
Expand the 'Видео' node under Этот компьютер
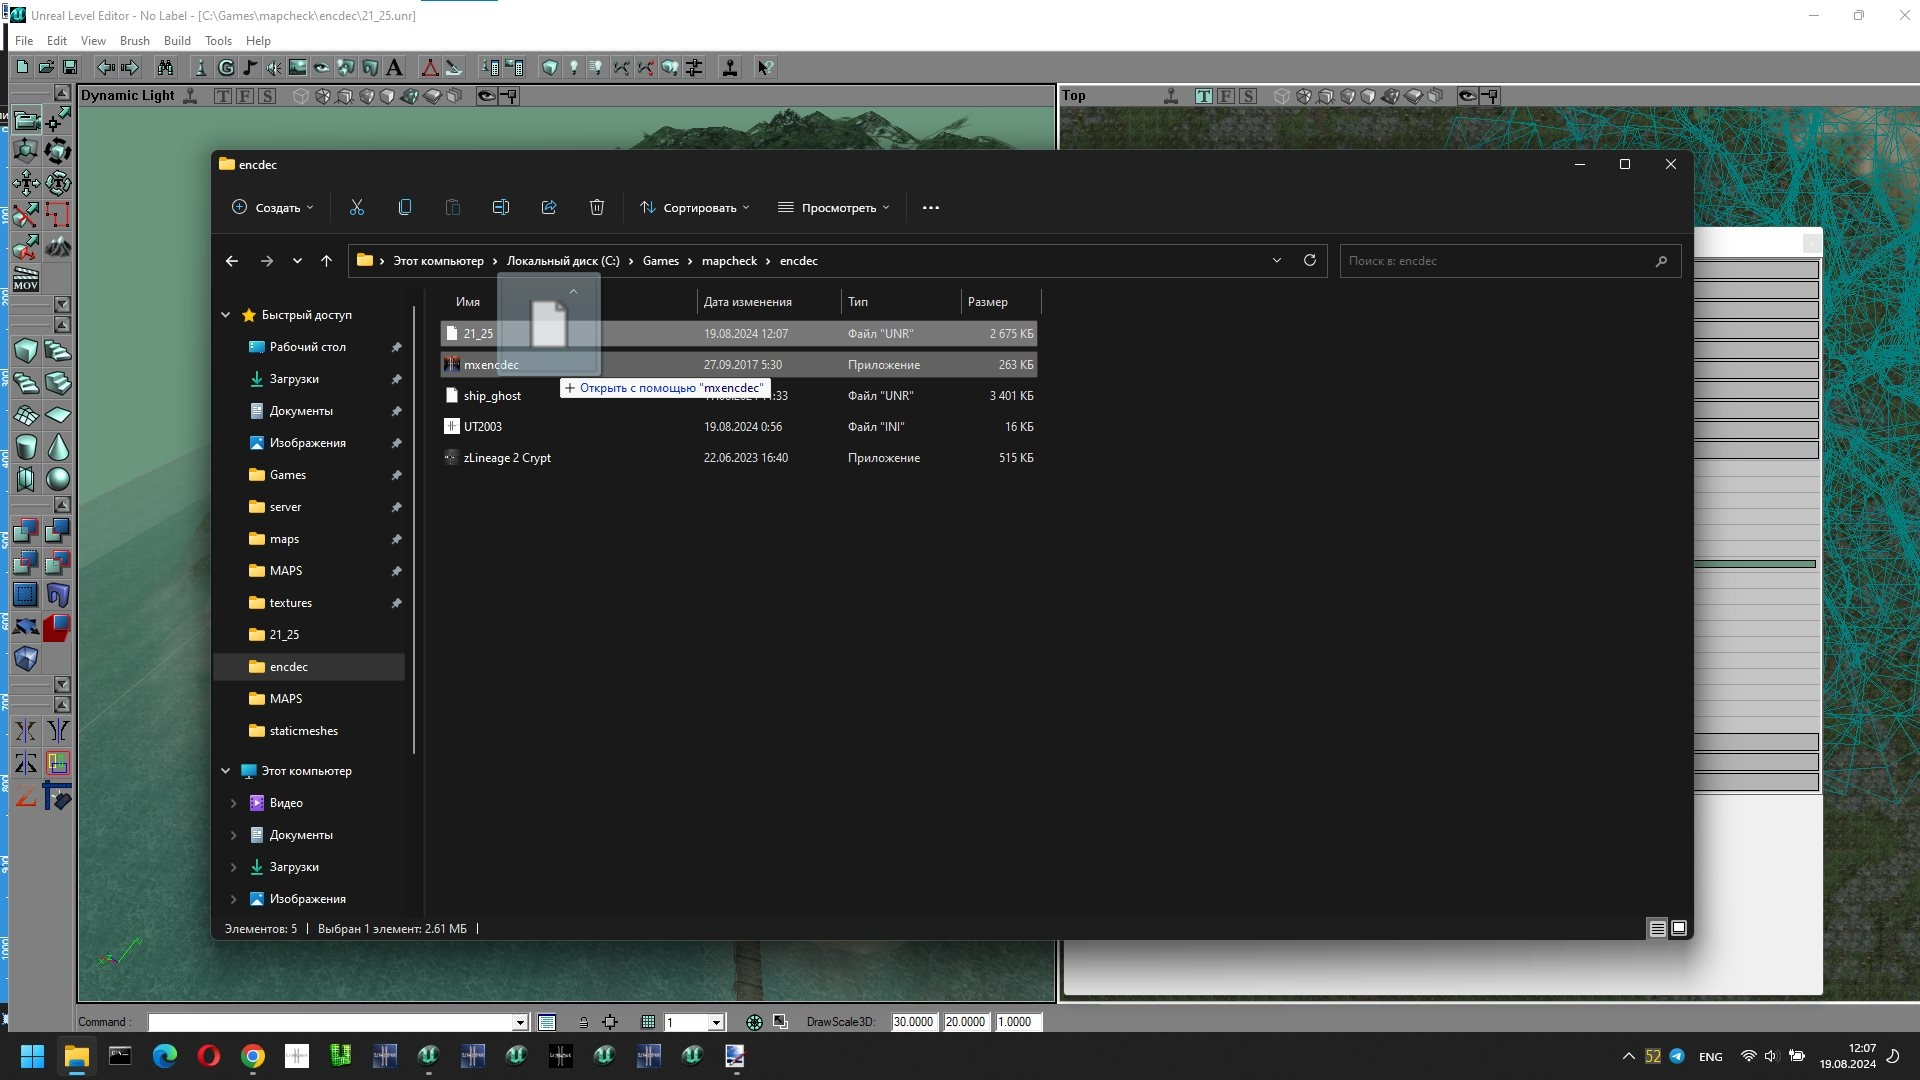coord(234,803)
